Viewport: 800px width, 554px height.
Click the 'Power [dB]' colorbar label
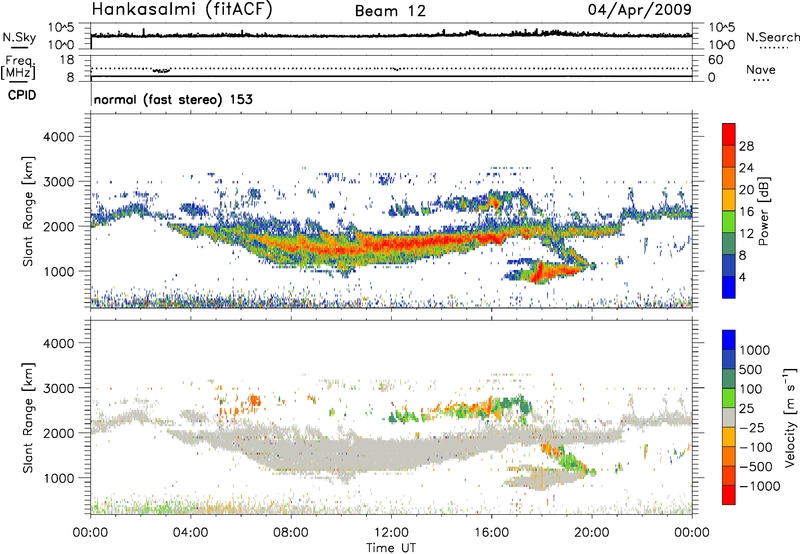pos(763,211)
